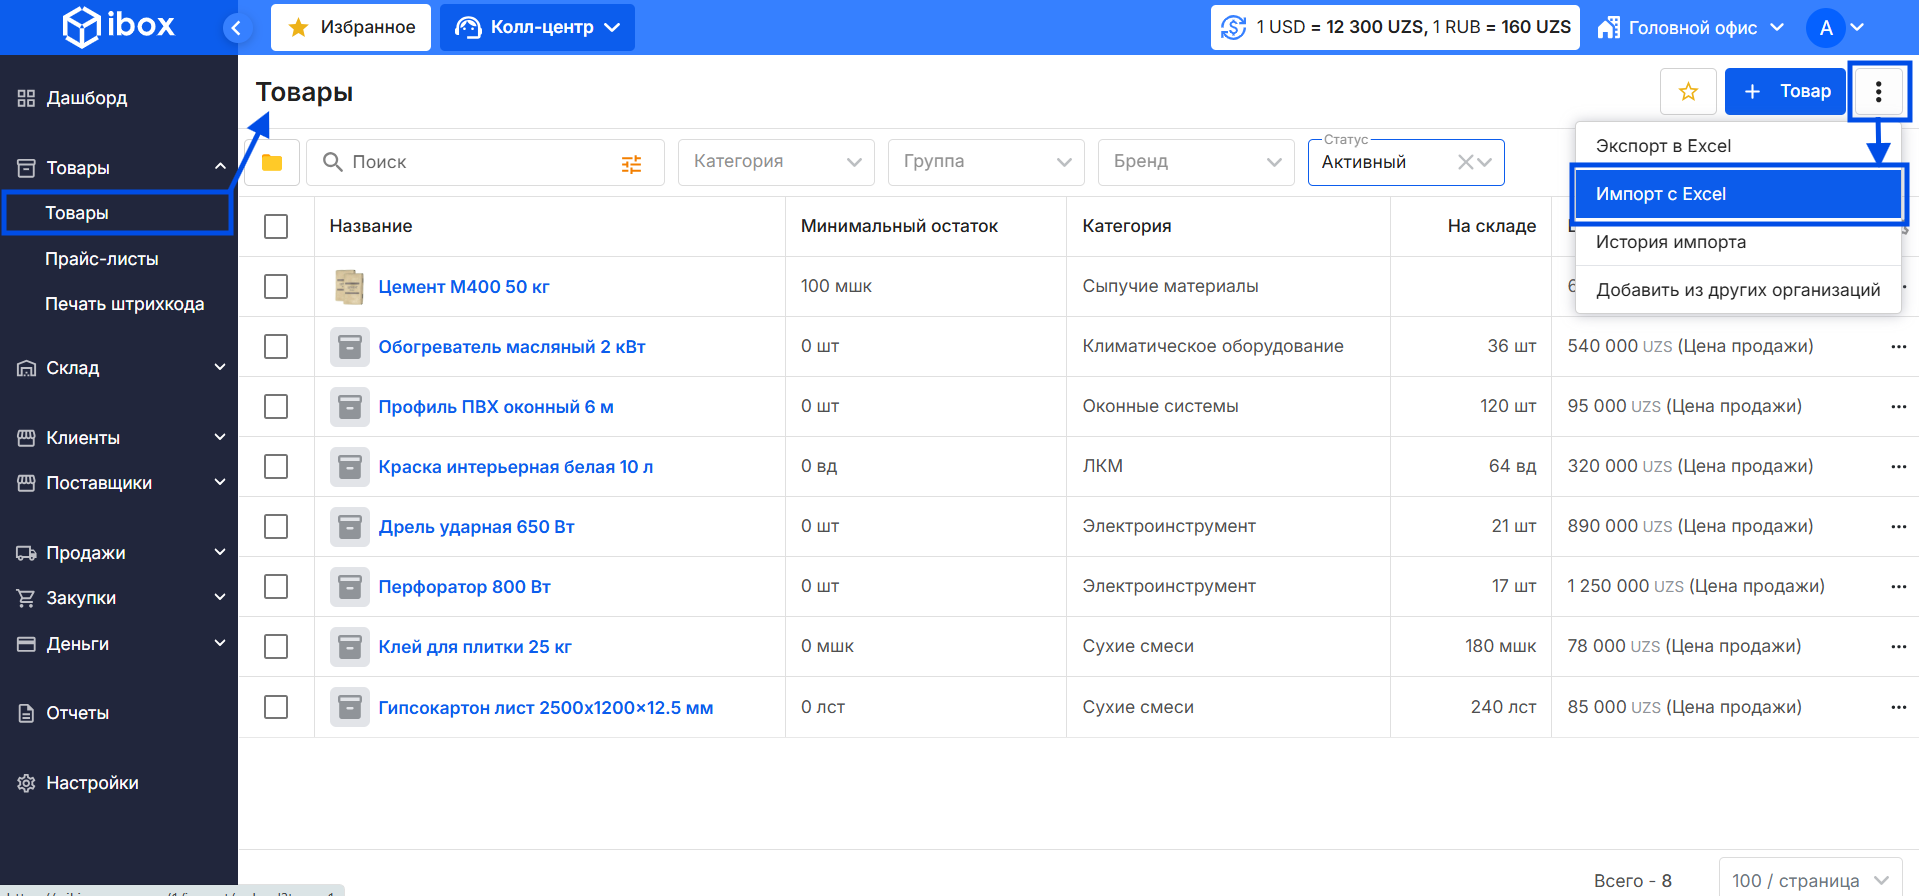Click the currency exchange rate icon
Image resolution: width=1919 pixels, height=896 pixels.
pyautogui.click(x=1234, y=28)
